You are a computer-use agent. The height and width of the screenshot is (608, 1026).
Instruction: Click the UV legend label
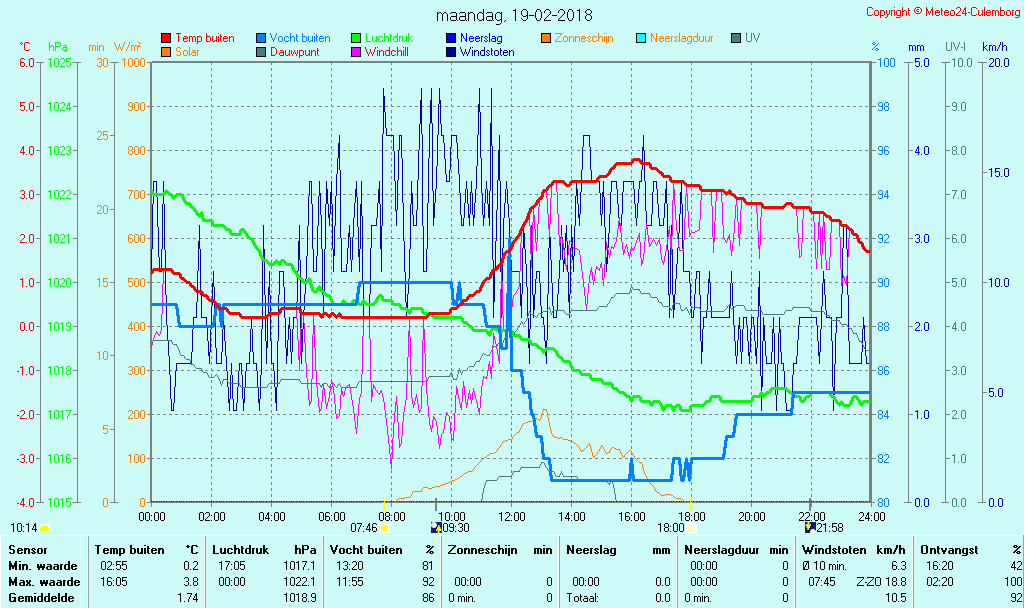[752, 38]
